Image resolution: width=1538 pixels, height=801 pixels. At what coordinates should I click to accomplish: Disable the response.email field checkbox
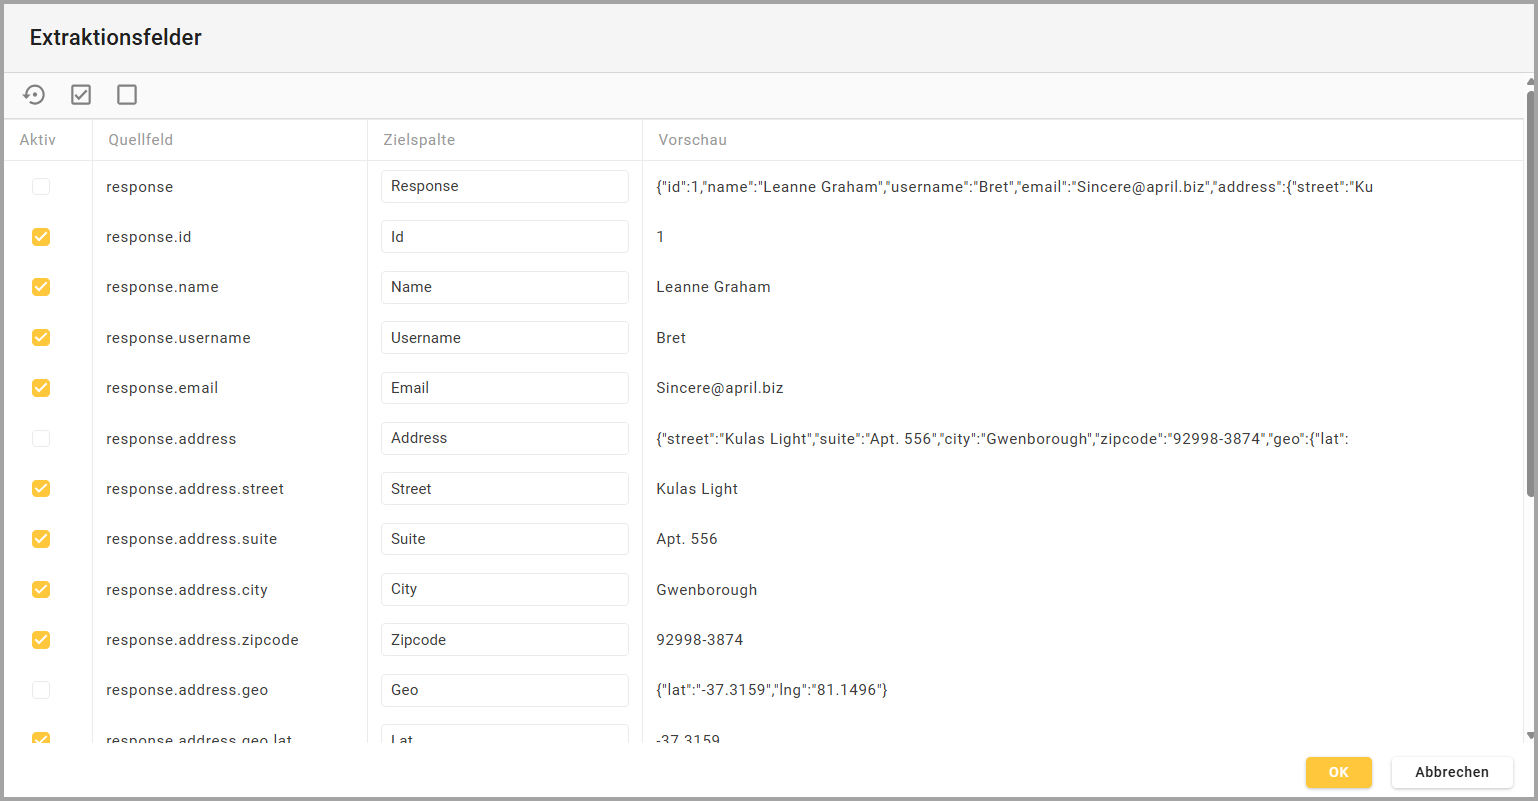tap(41, 388)
